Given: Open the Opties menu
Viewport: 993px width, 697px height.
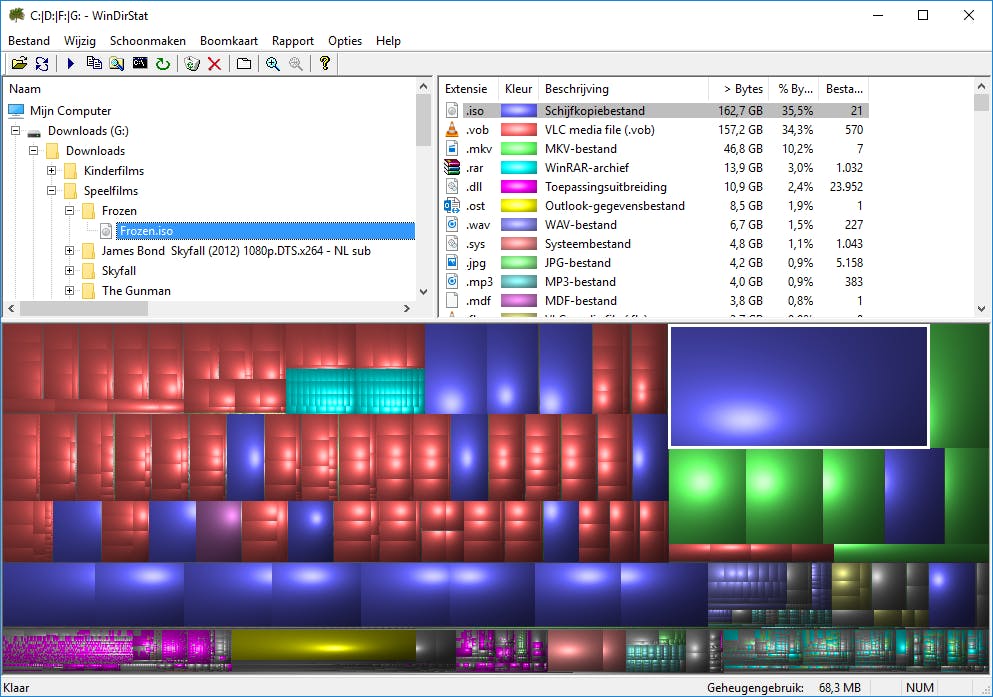Looking at the screenshot, I should (345, 41).
